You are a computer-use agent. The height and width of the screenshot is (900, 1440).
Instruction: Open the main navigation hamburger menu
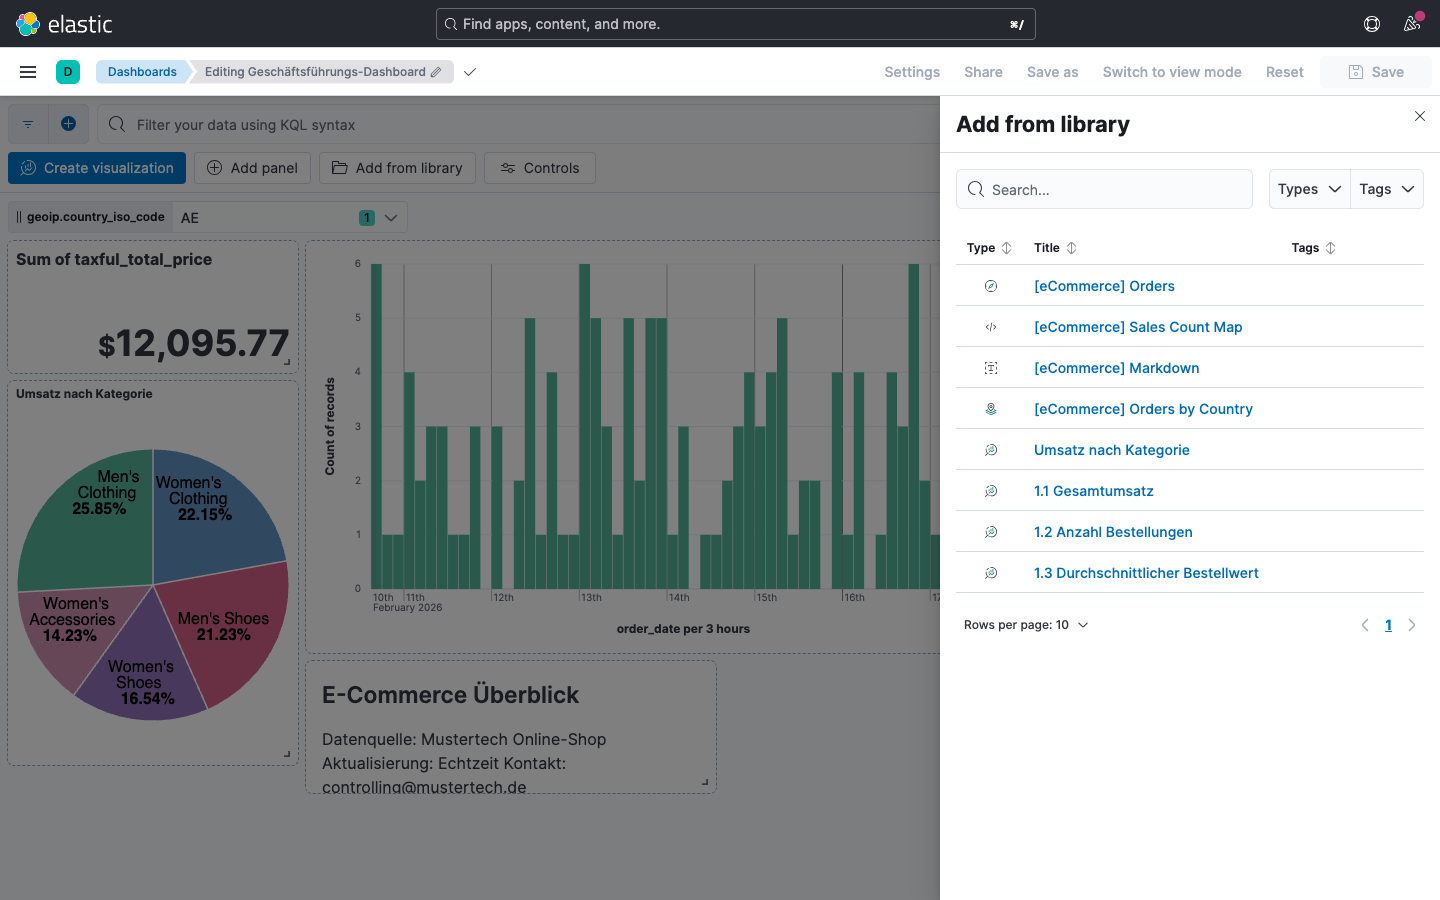click(x=27, y=71)
